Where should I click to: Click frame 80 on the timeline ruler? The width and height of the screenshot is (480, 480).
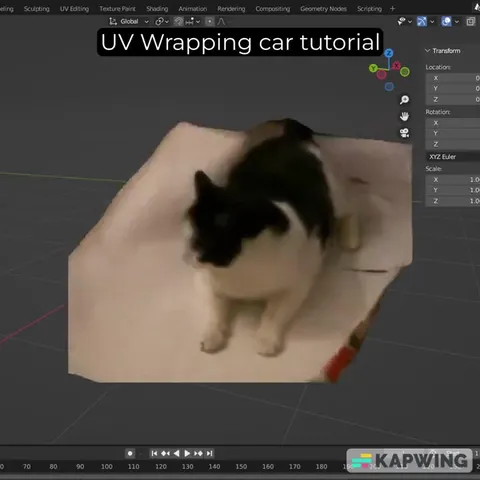pos(53,466)
